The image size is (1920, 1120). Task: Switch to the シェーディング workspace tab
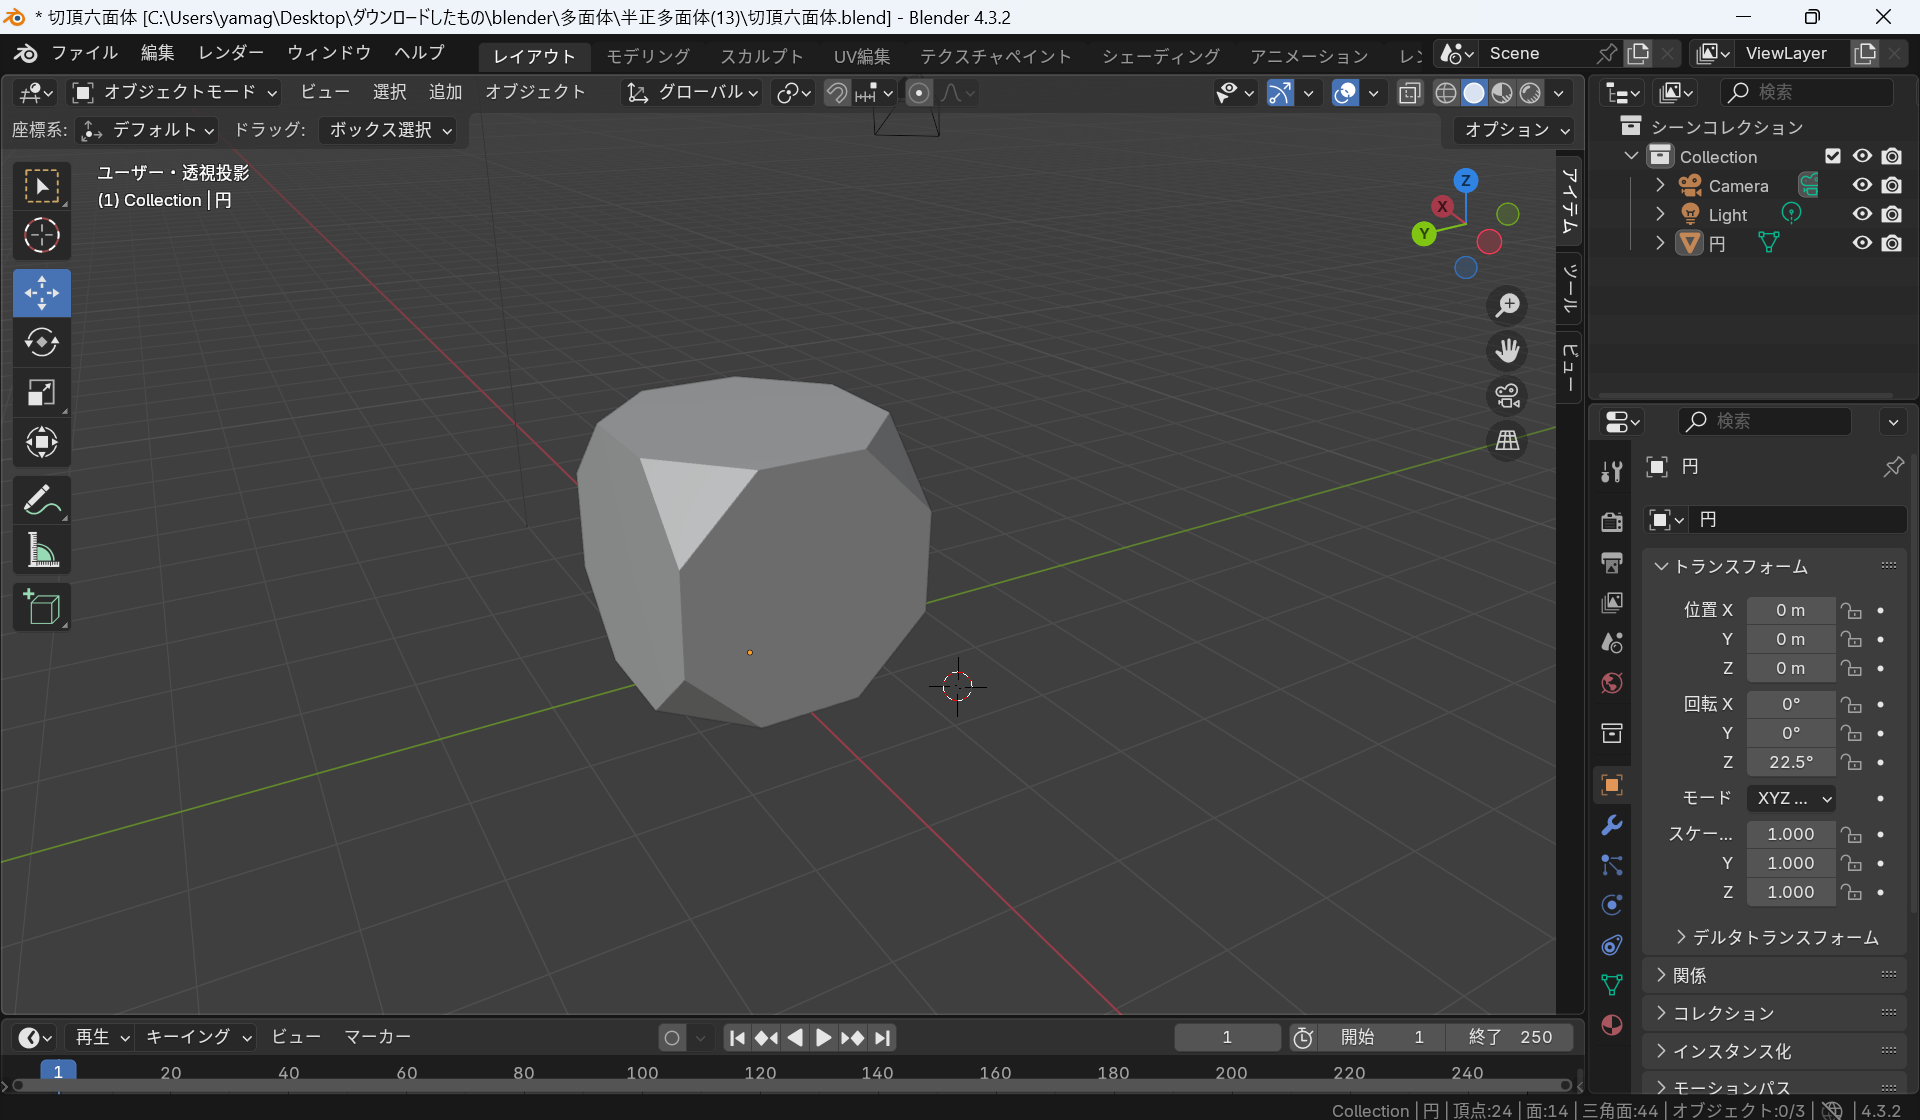(x=1160, y=56)
